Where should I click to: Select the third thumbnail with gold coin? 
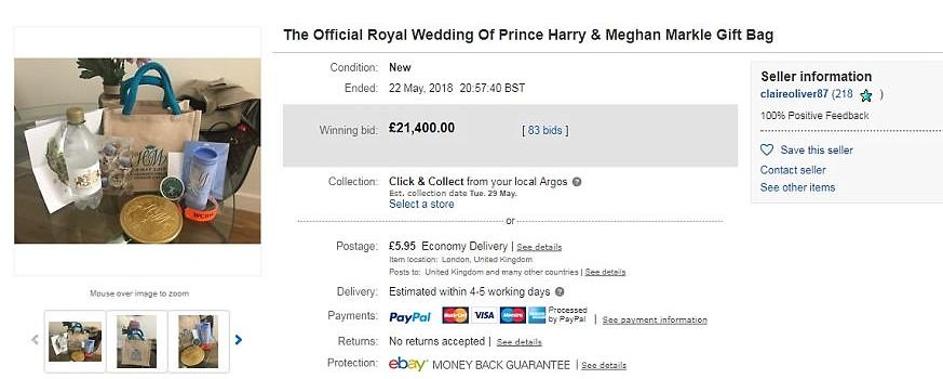click(198, 341)
